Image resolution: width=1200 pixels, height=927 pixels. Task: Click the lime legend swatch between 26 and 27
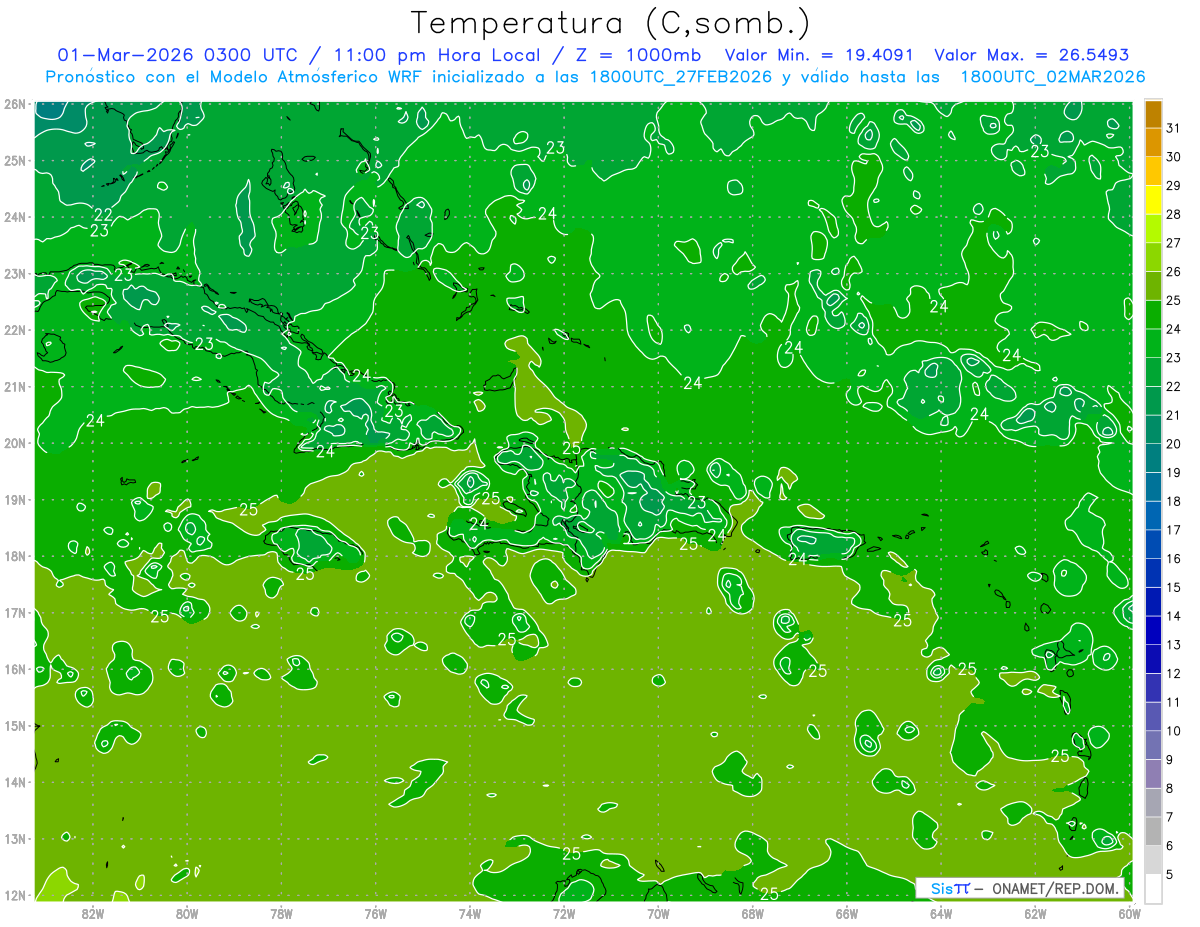(x=1153, y=258)
